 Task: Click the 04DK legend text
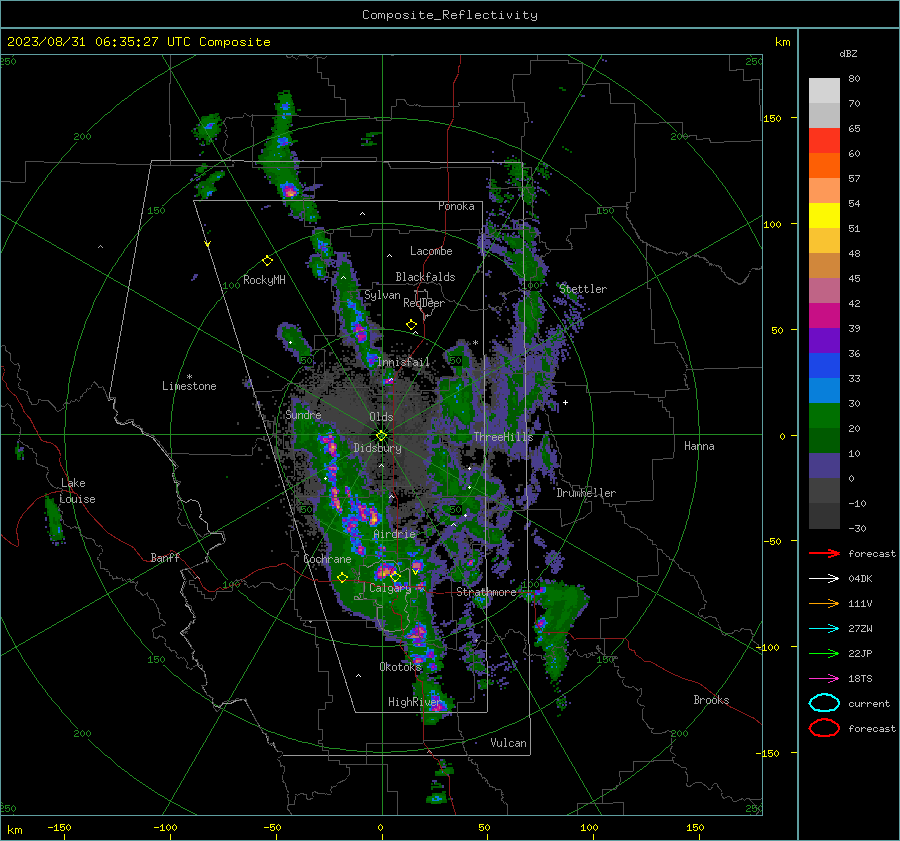point(860,579)
